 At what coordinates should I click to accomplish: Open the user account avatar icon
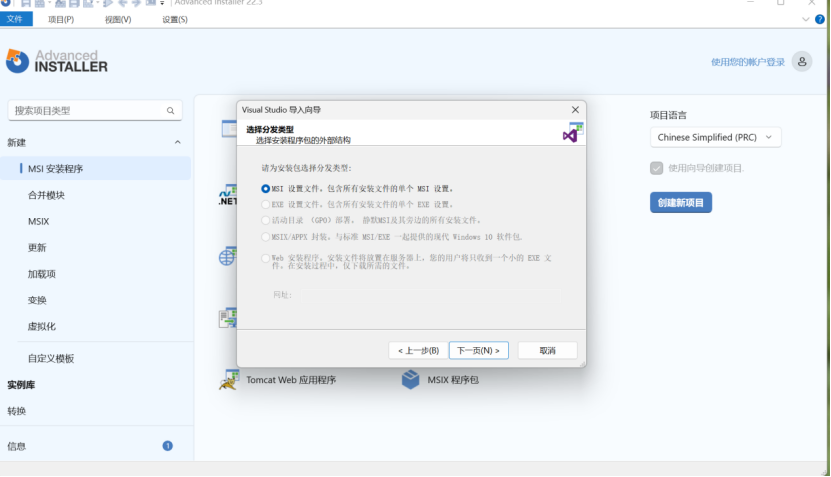coord(802,62)
